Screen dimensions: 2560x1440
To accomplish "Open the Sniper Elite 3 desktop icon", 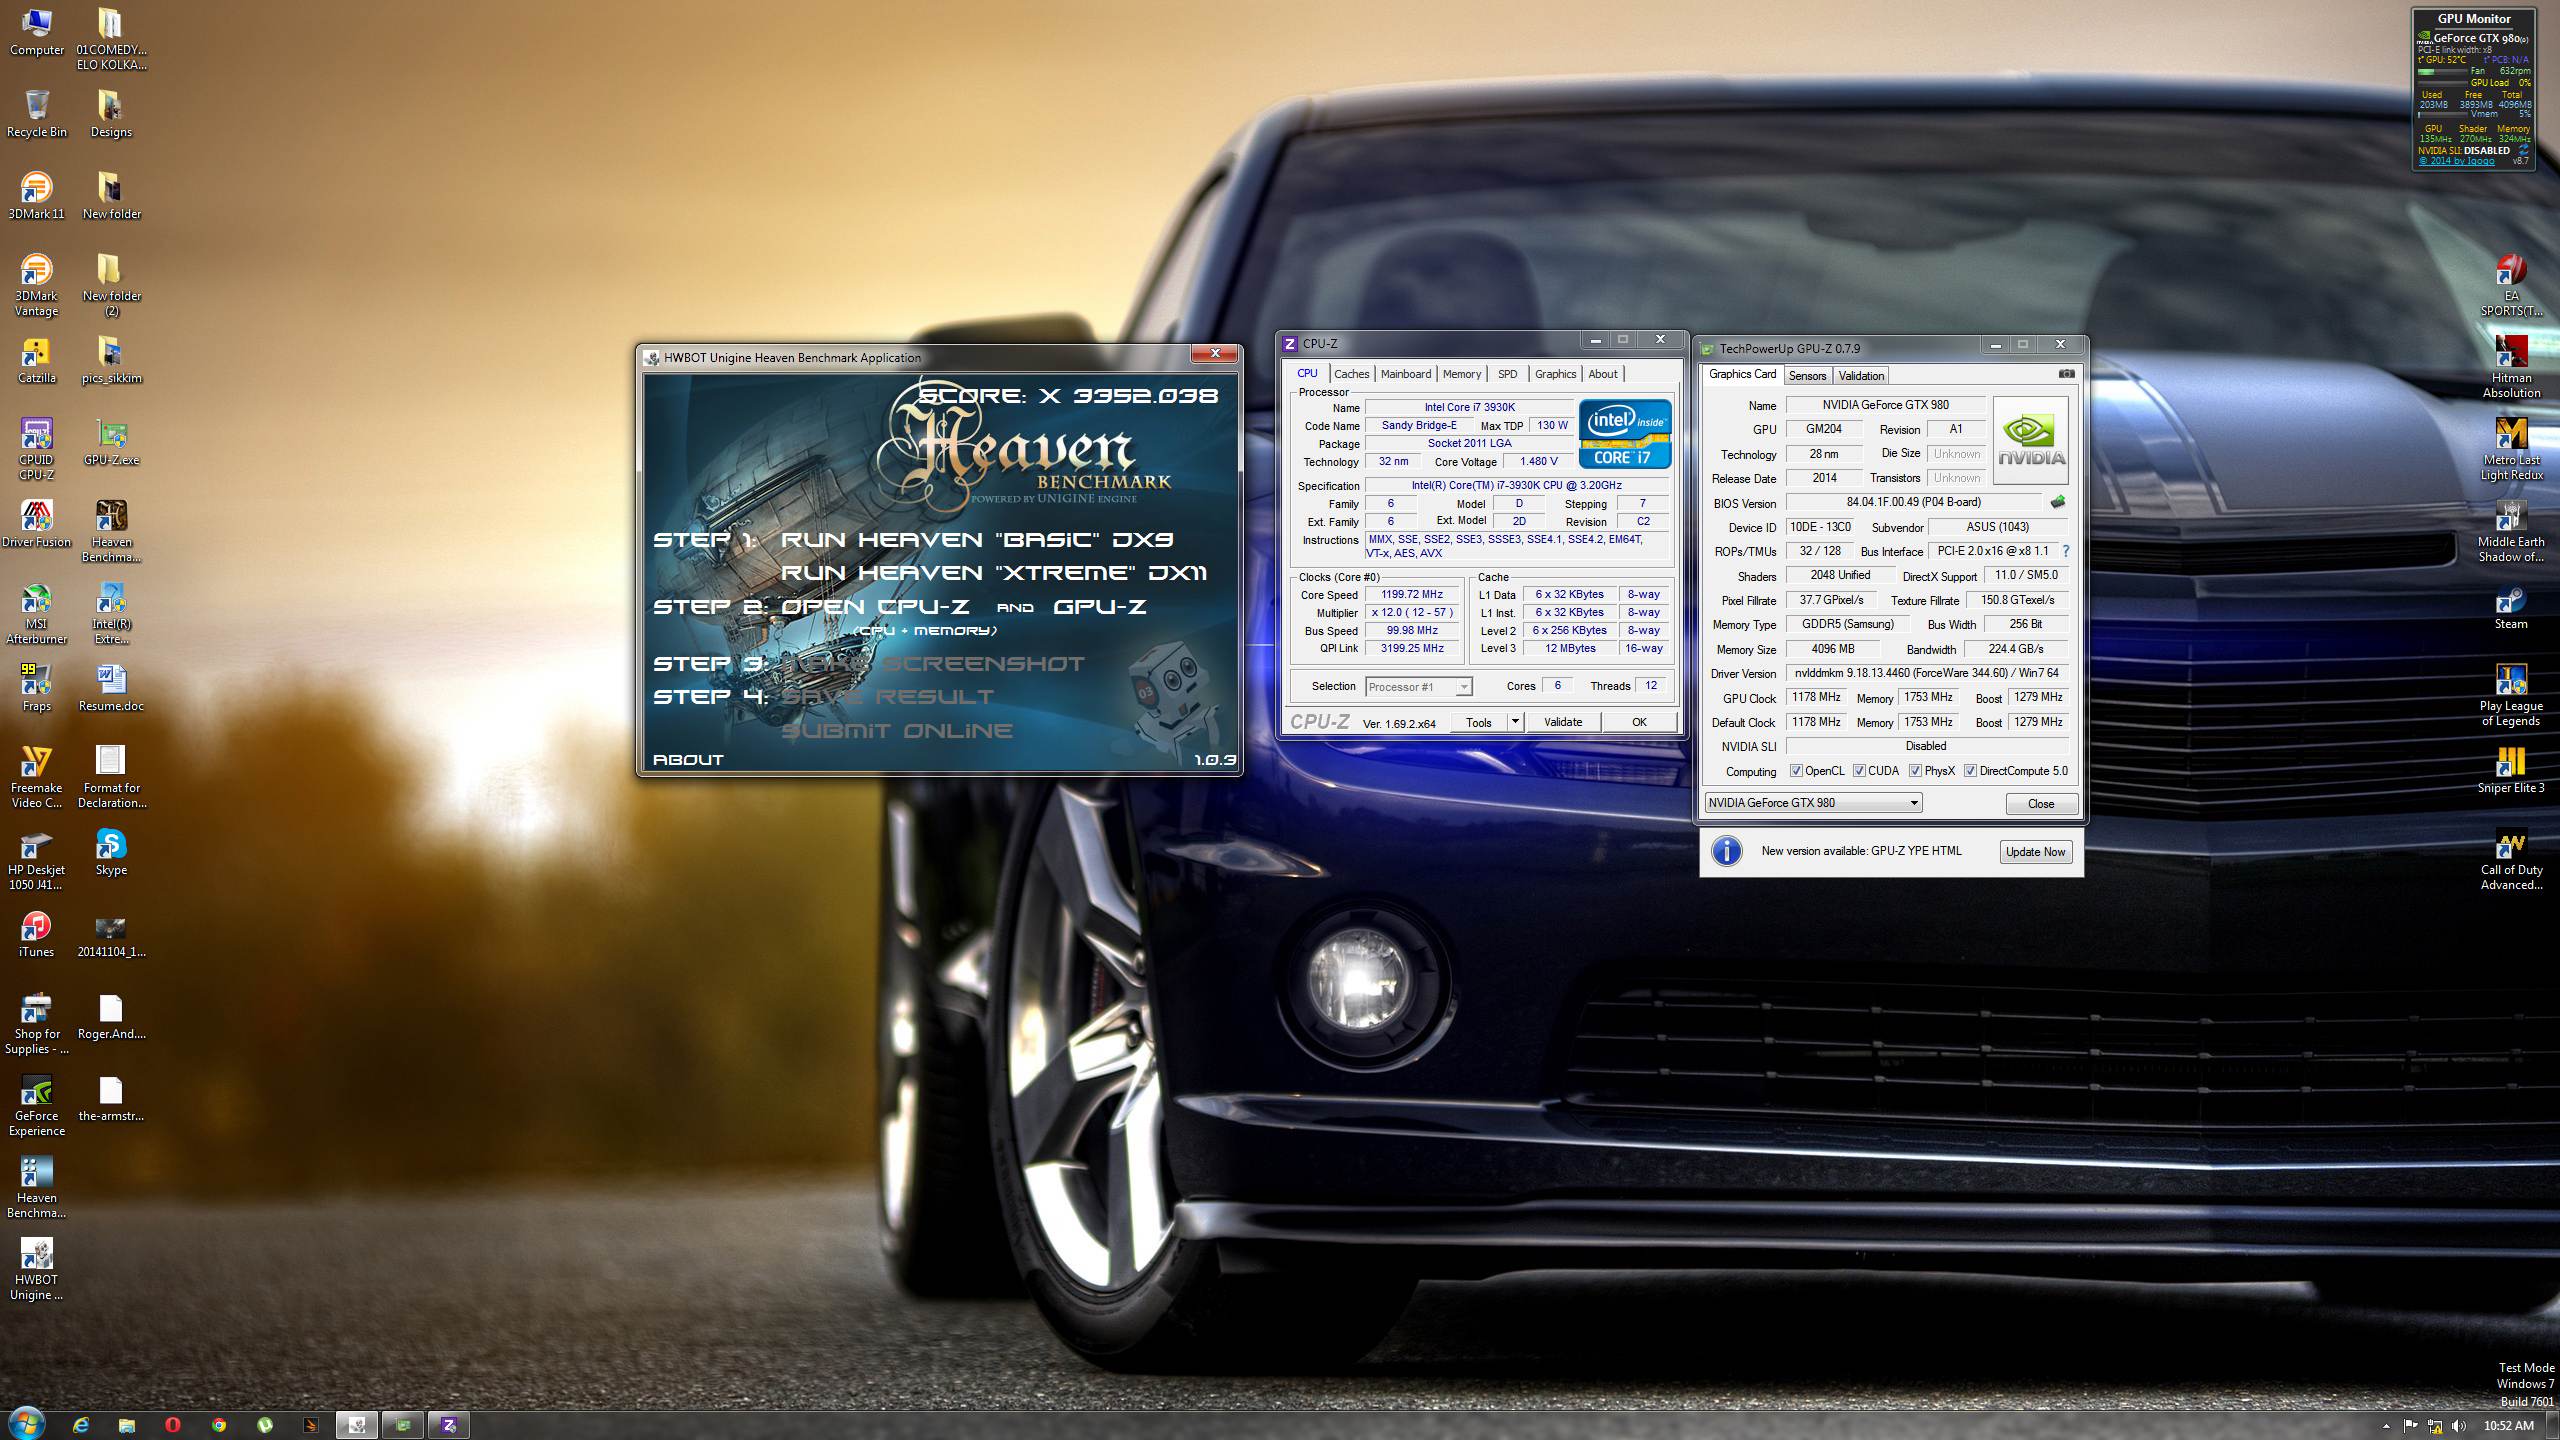I will coord(2510,770).
